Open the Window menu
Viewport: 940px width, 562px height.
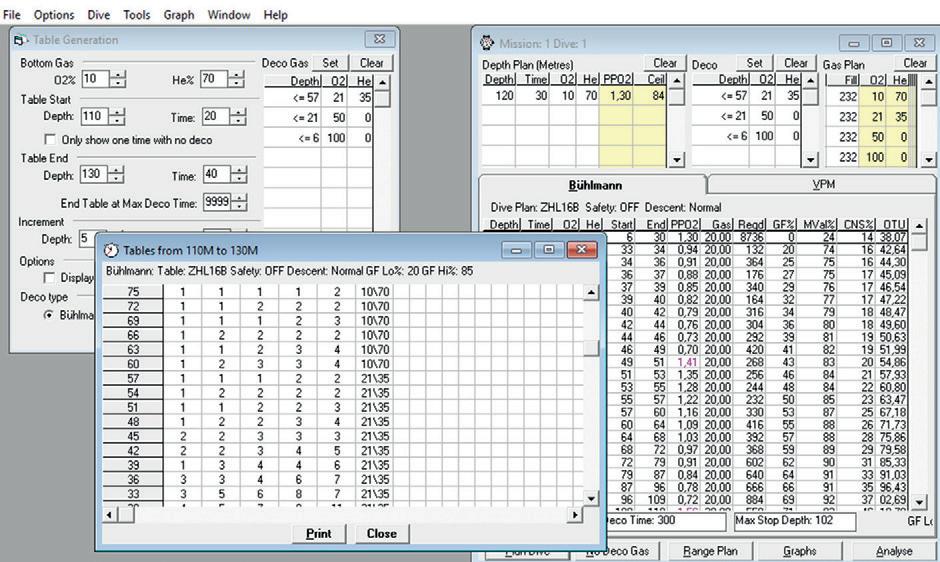coord(229,14)
